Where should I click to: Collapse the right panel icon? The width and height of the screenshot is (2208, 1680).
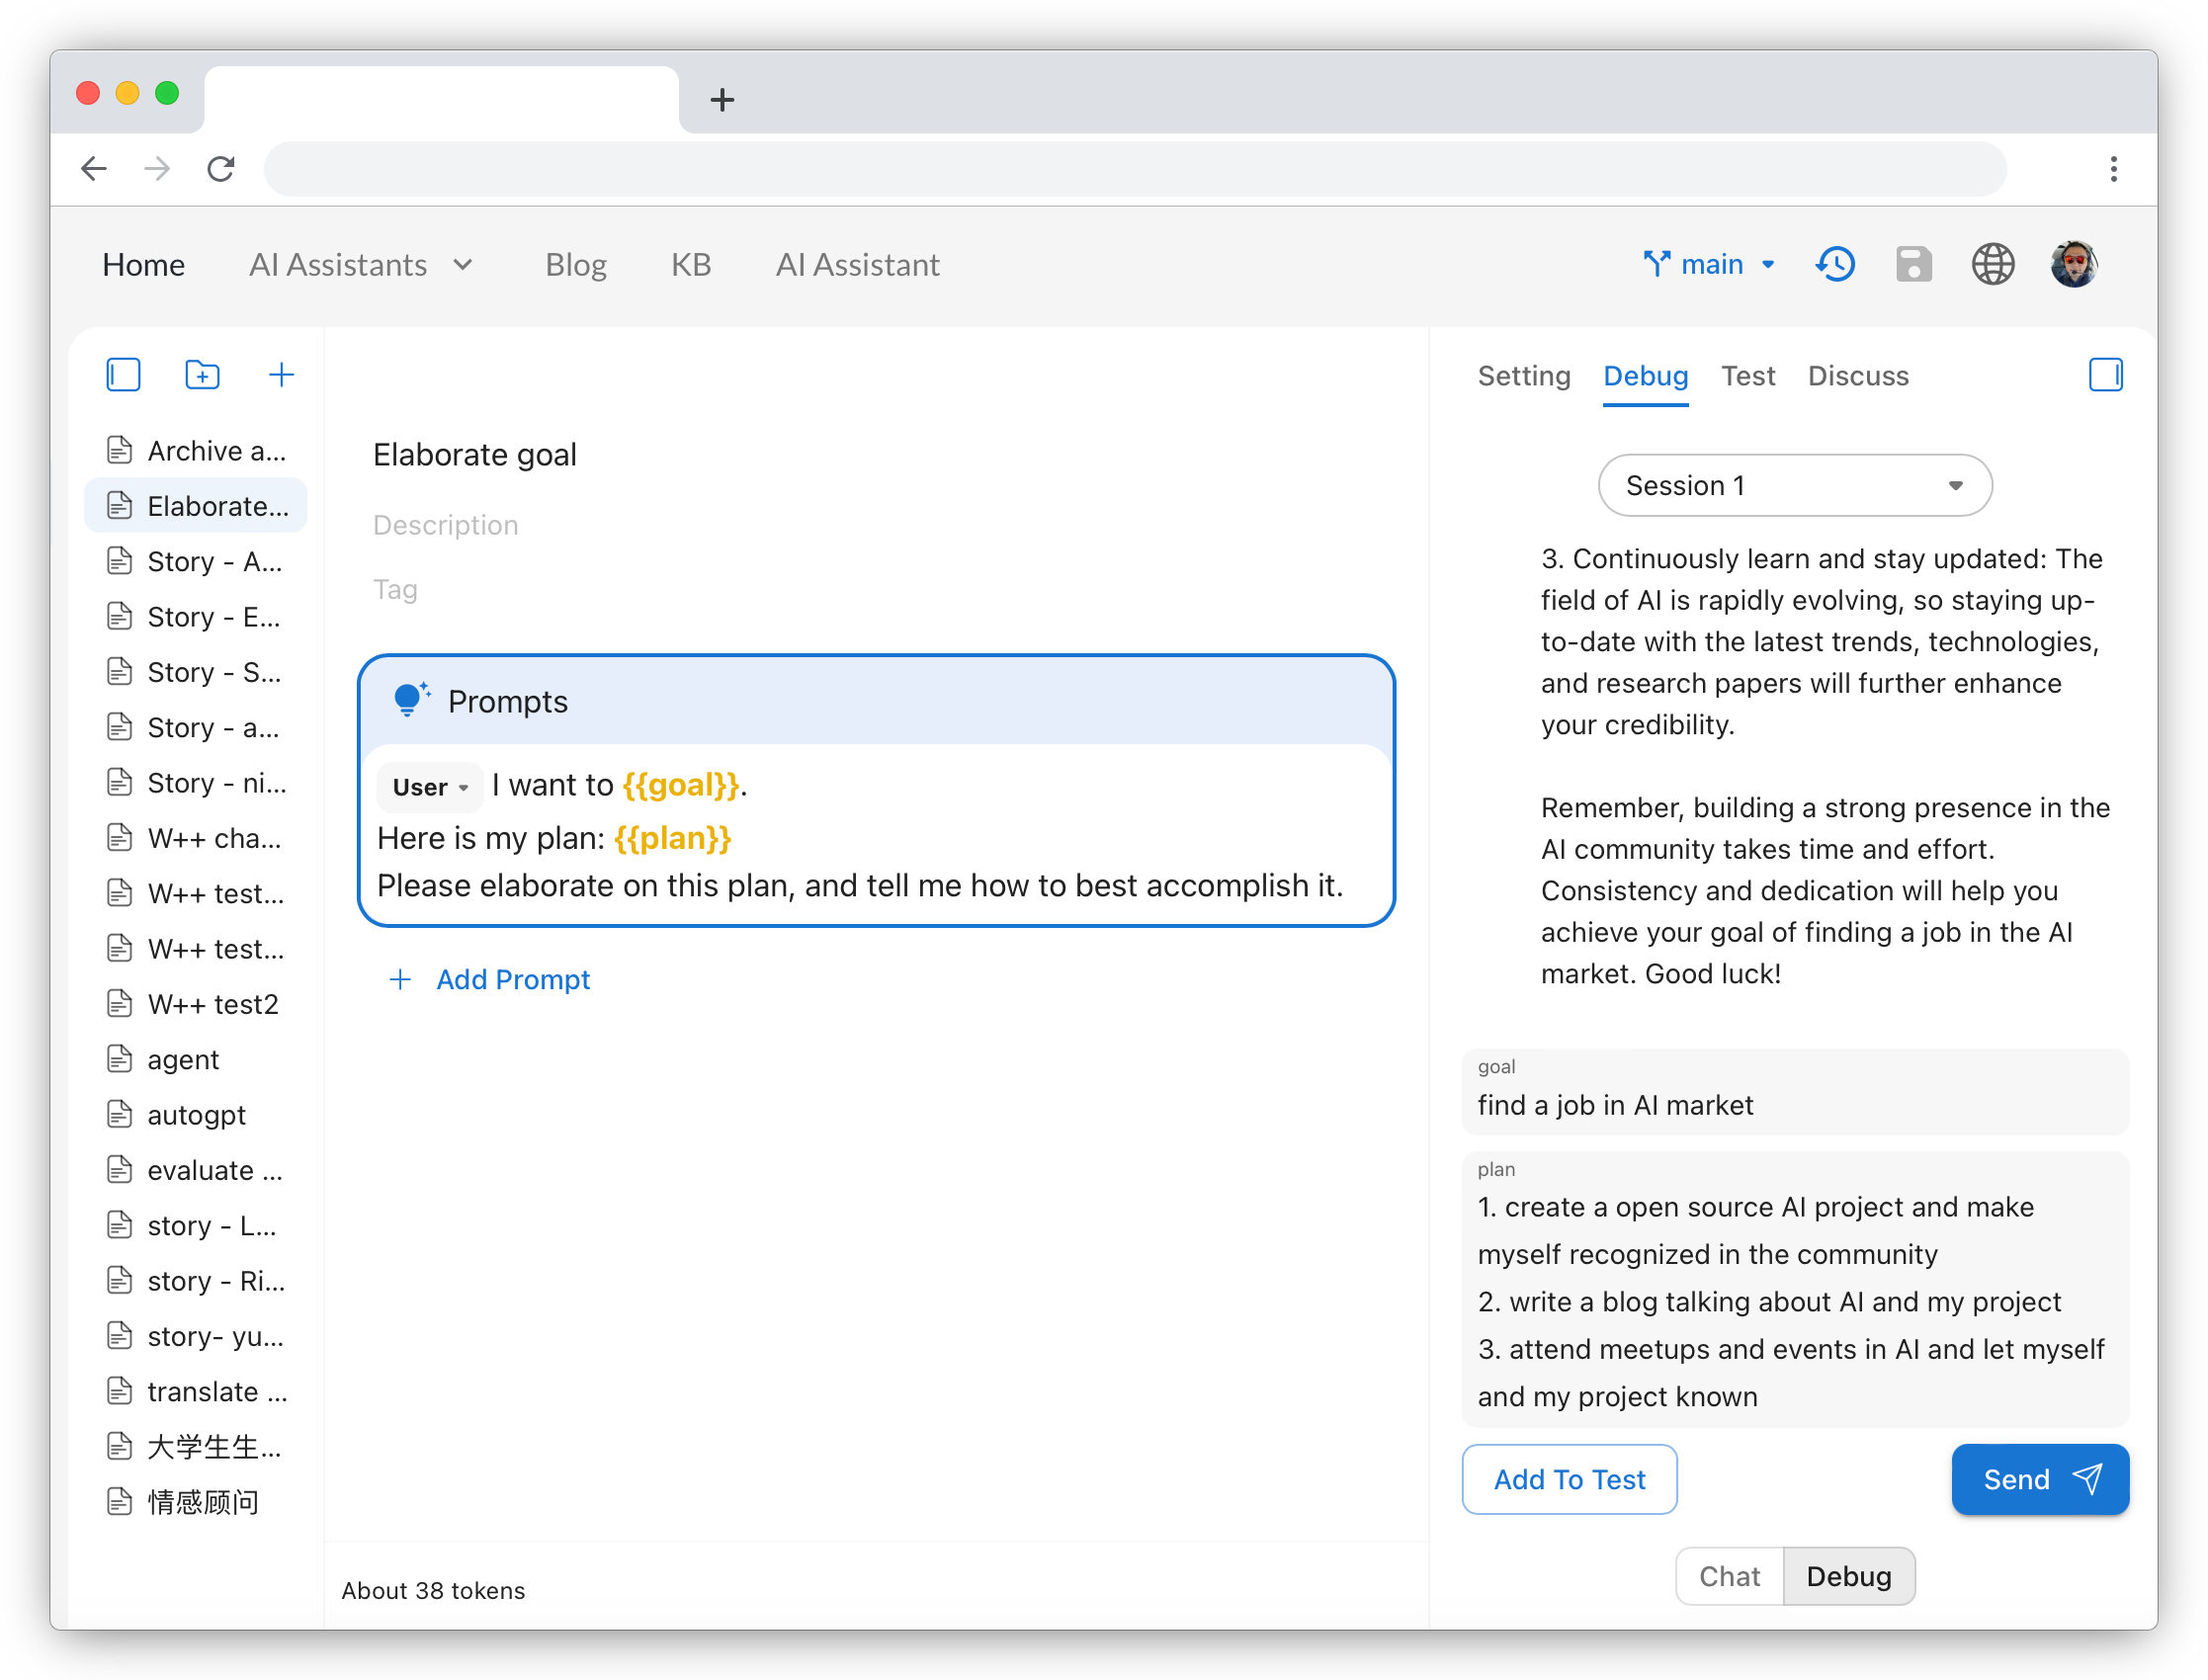(2105, 375)
